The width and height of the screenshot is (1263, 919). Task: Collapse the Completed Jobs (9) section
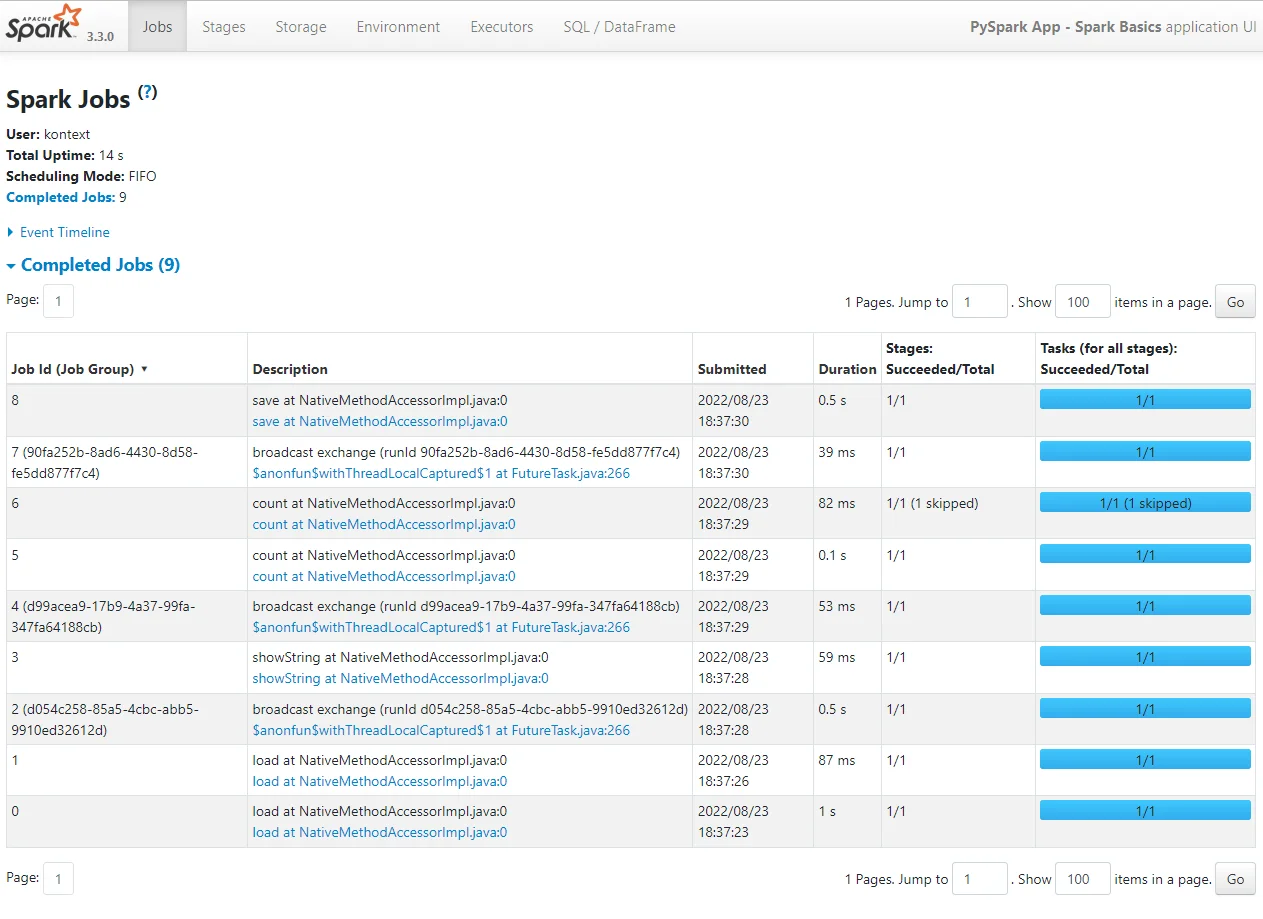click(x=99, y=265)
